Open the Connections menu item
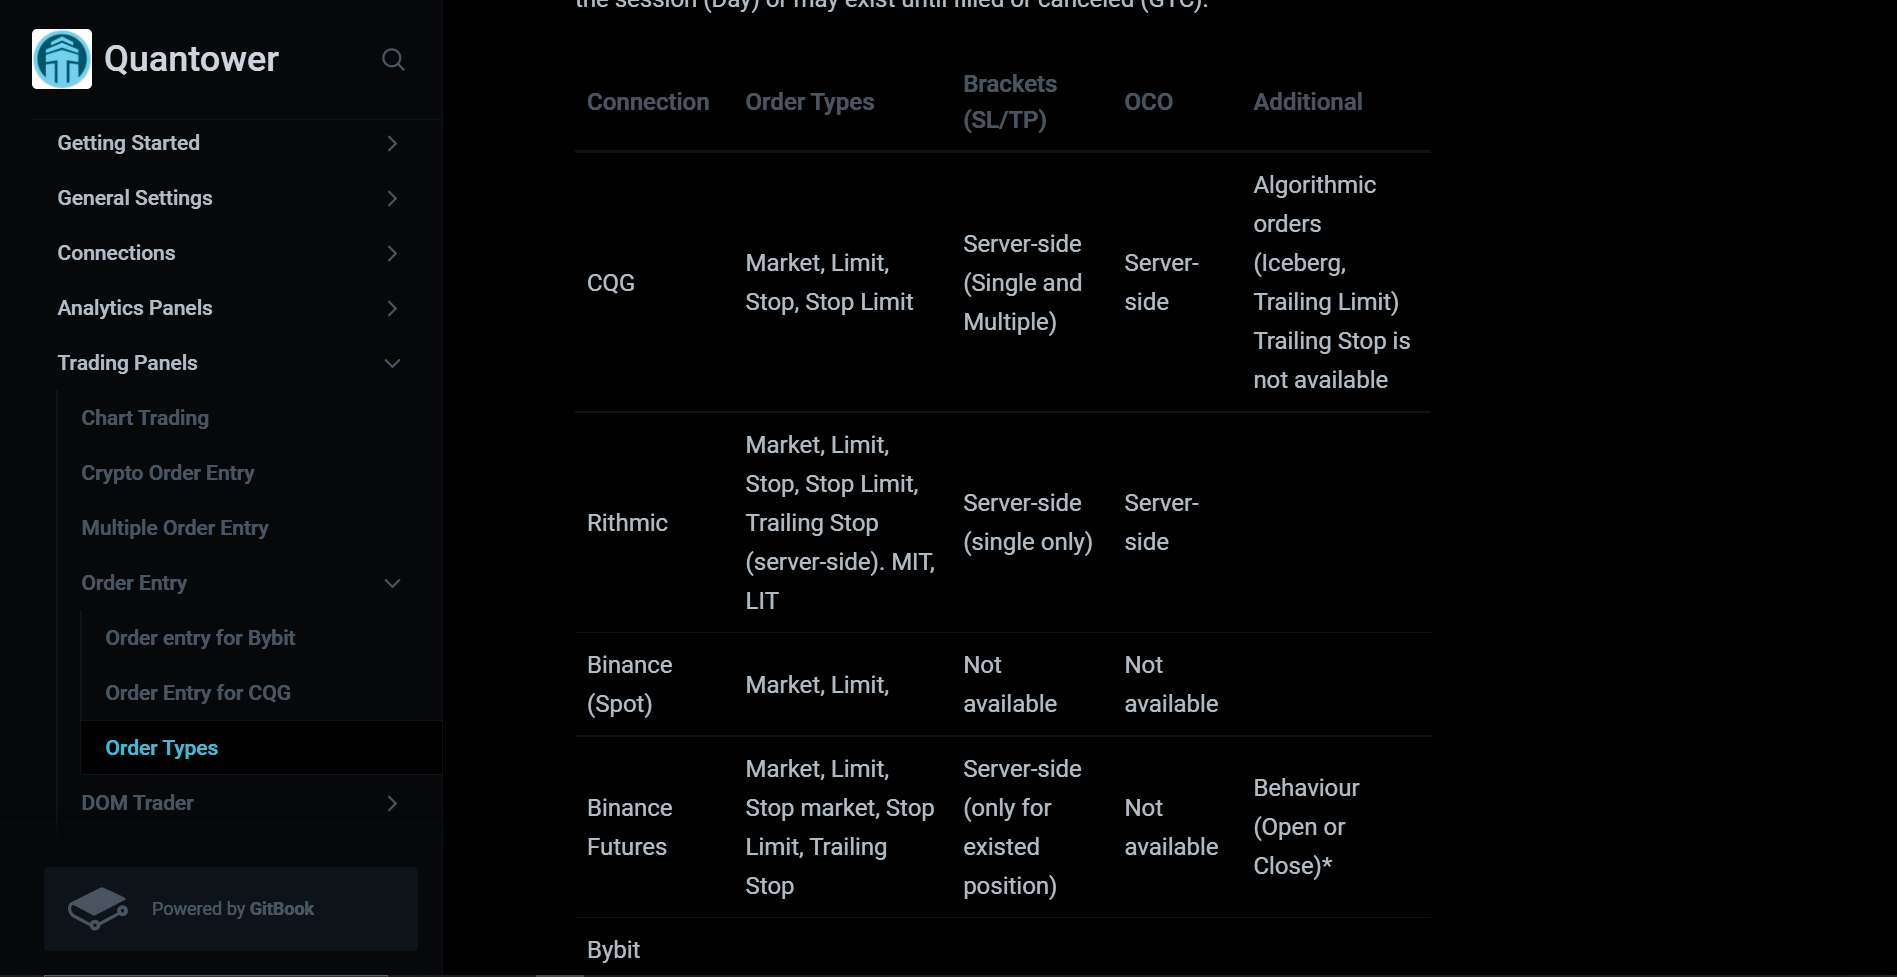 click(x=116, y=253)
